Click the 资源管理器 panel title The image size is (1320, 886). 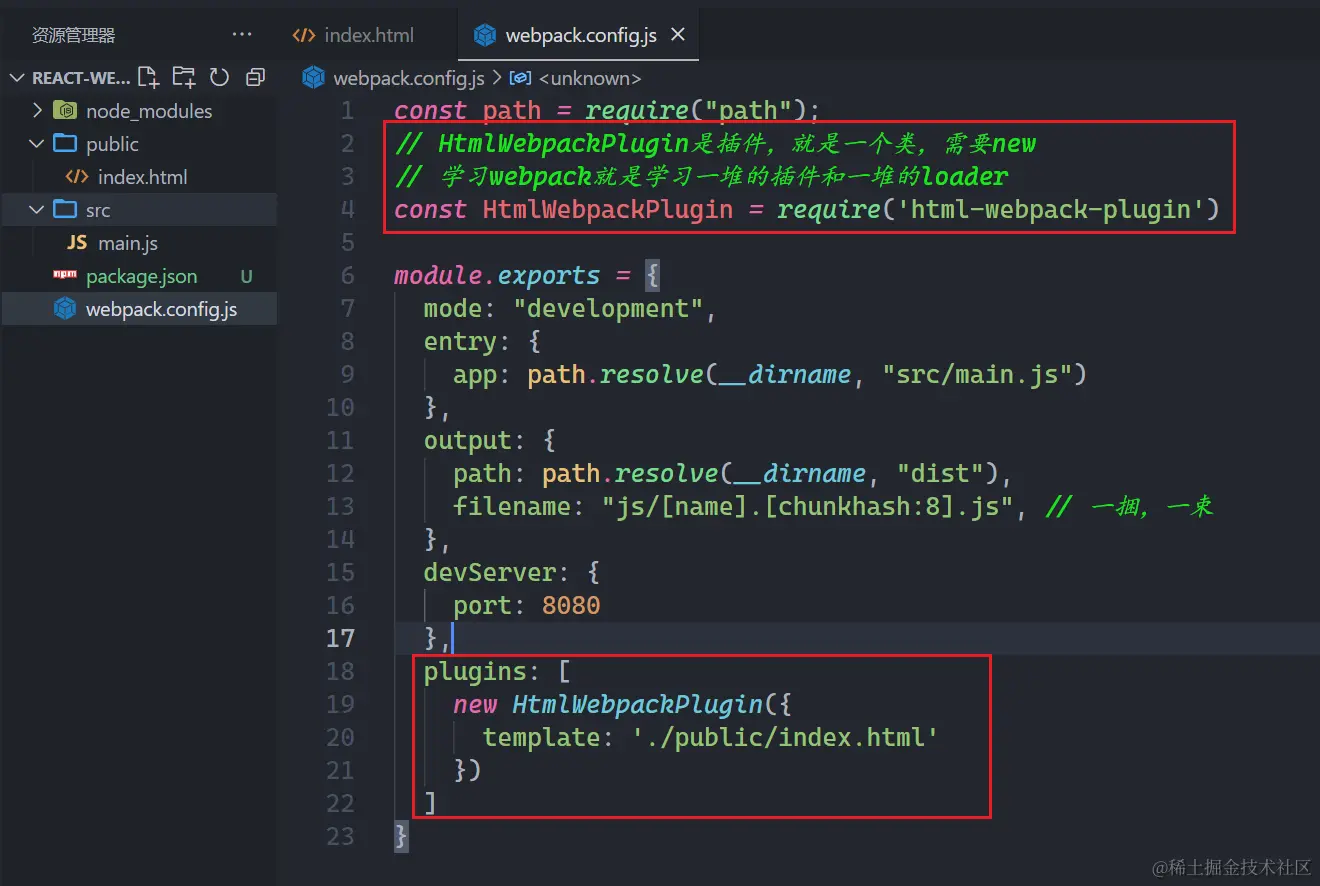click(74, 35)
